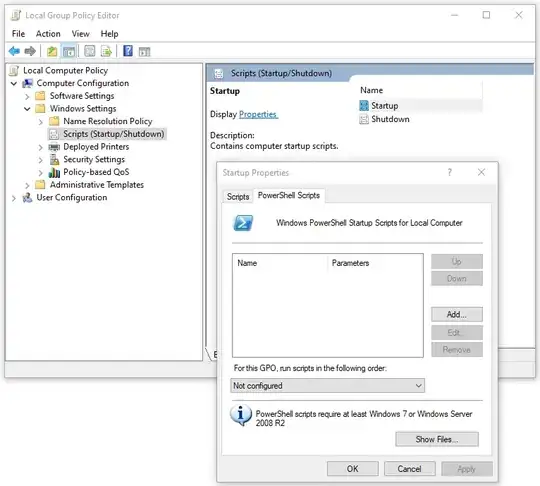
Task: Expand Deployed Printers node
Action: click(x=41, y=147)
